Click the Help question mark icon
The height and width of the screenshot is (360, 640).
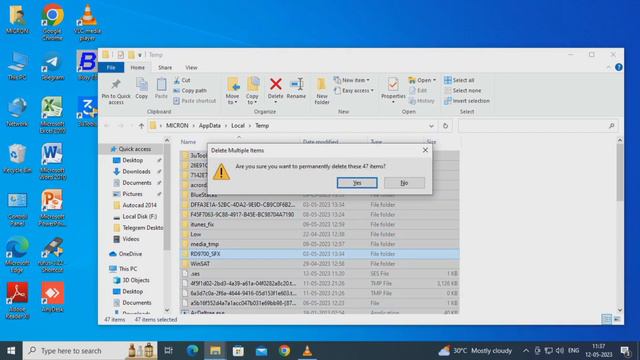click(x=619, y=67)
